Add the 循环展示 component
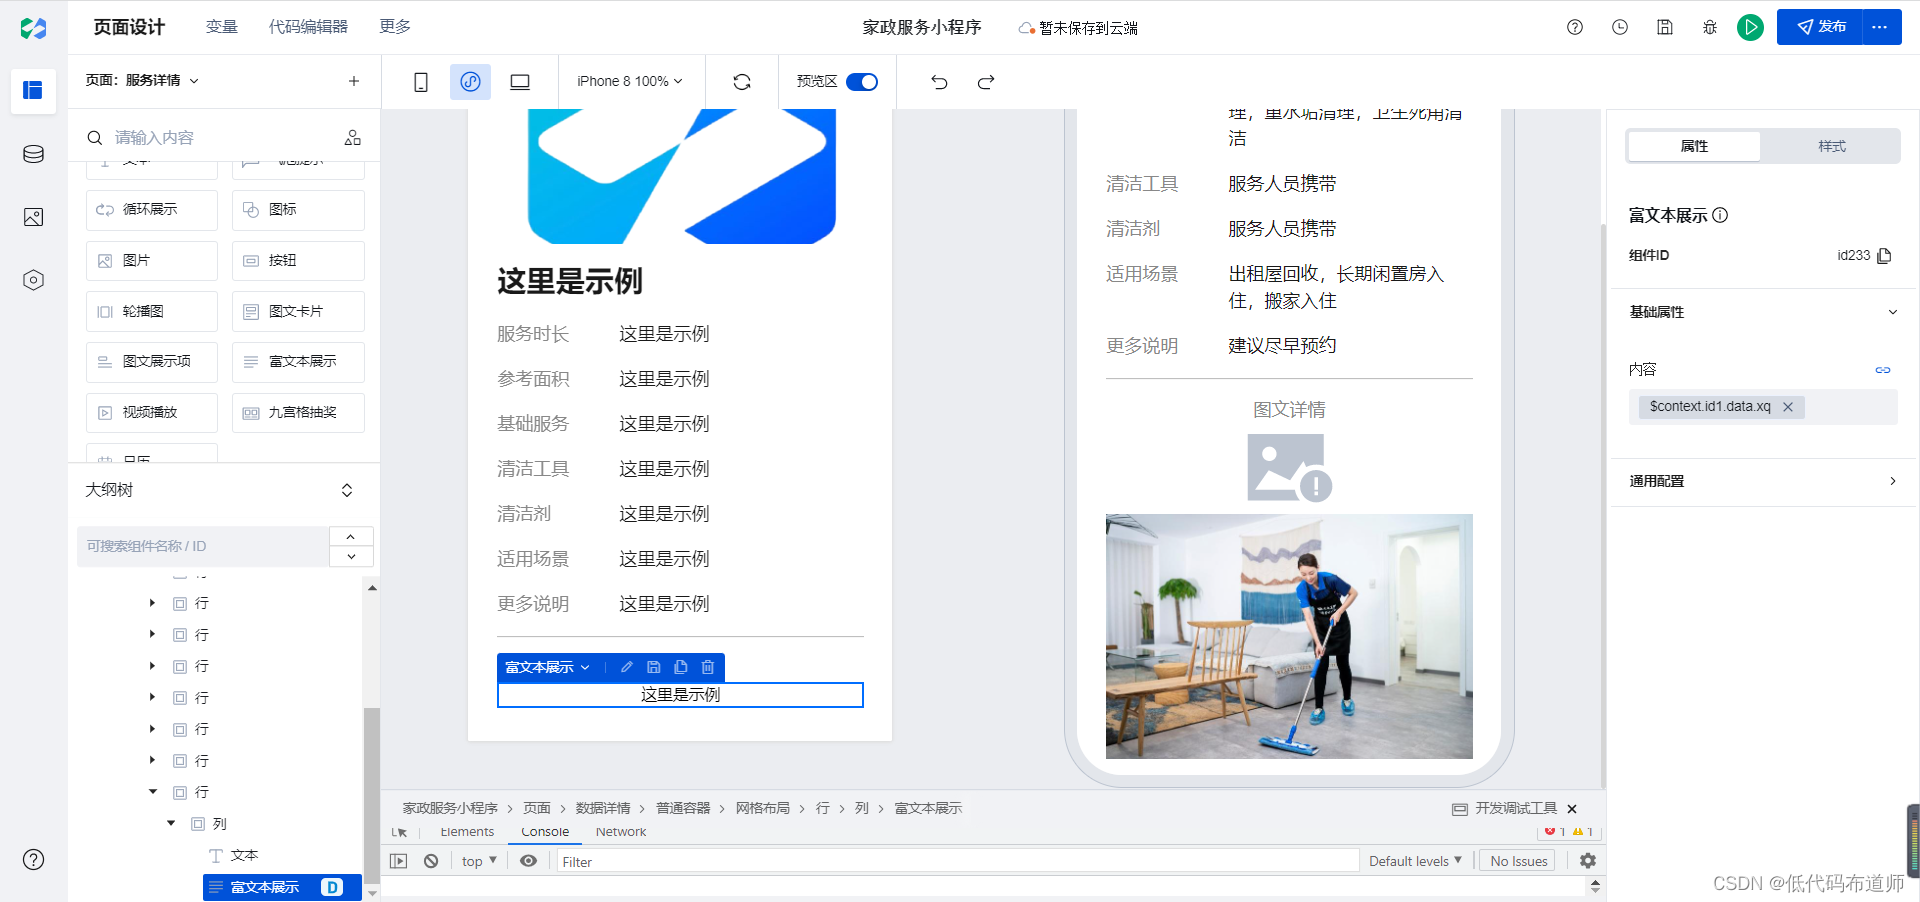This screenshot has width=1920, height=902. pos(152,210)
